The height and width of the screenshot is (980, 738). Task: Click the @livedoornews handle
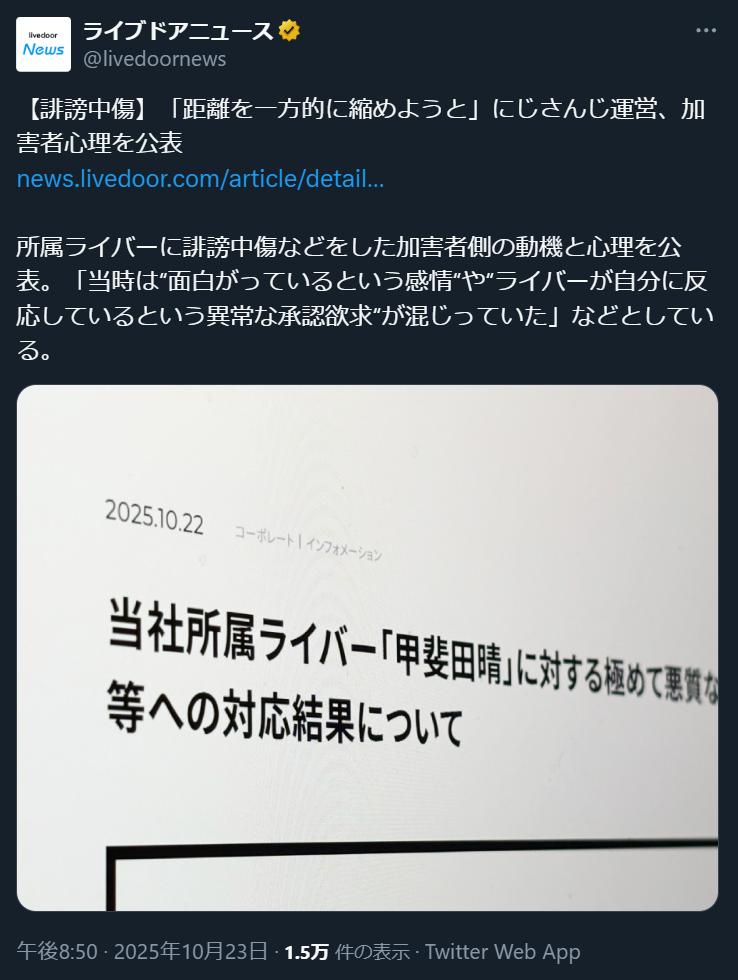pyautogui.click(x=154, y=59)
